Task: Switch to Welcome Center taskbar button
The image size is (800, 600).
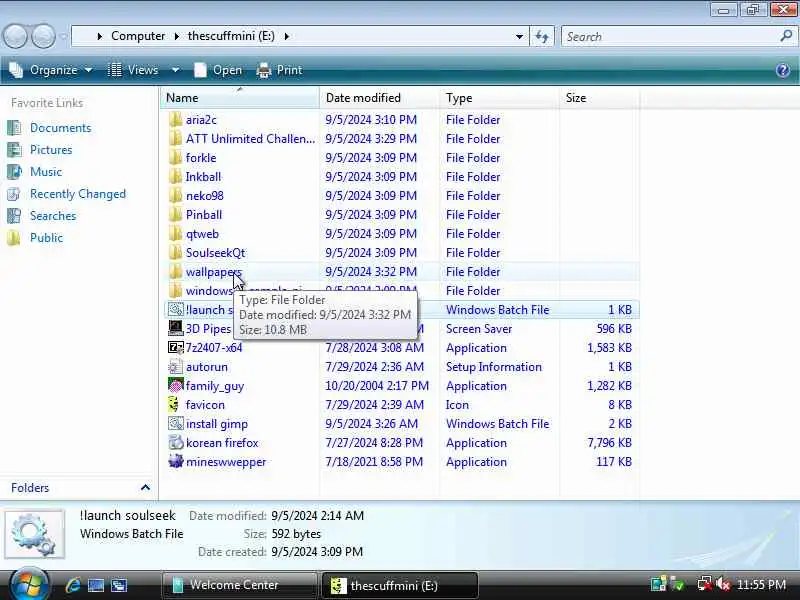Action: click(x=240, y=585)
